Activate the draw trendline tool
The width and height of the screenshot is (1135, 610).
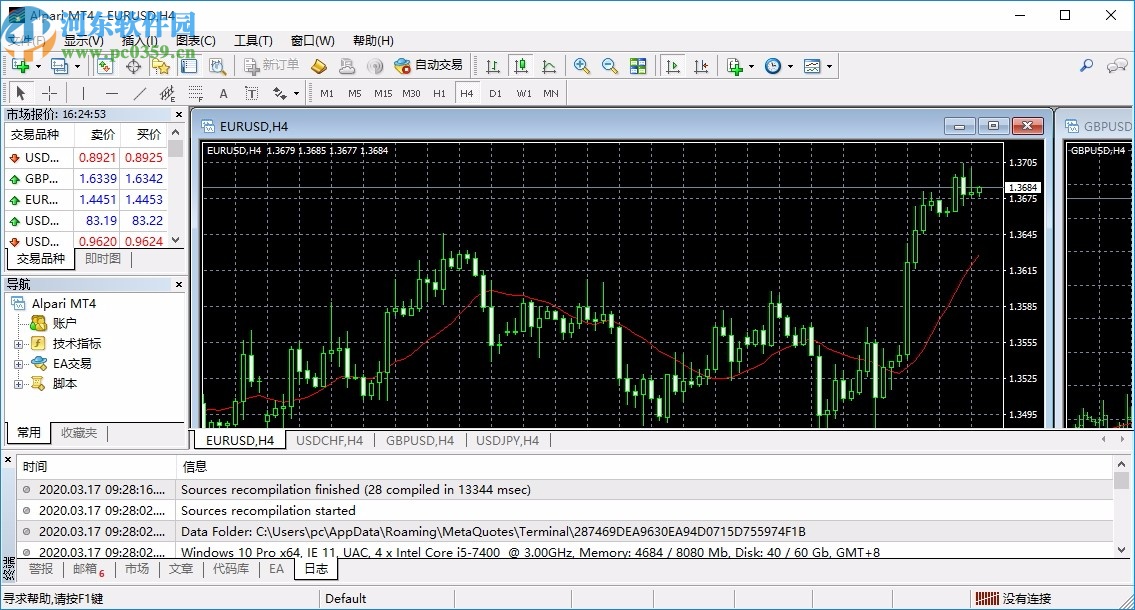tap(140, 93)
